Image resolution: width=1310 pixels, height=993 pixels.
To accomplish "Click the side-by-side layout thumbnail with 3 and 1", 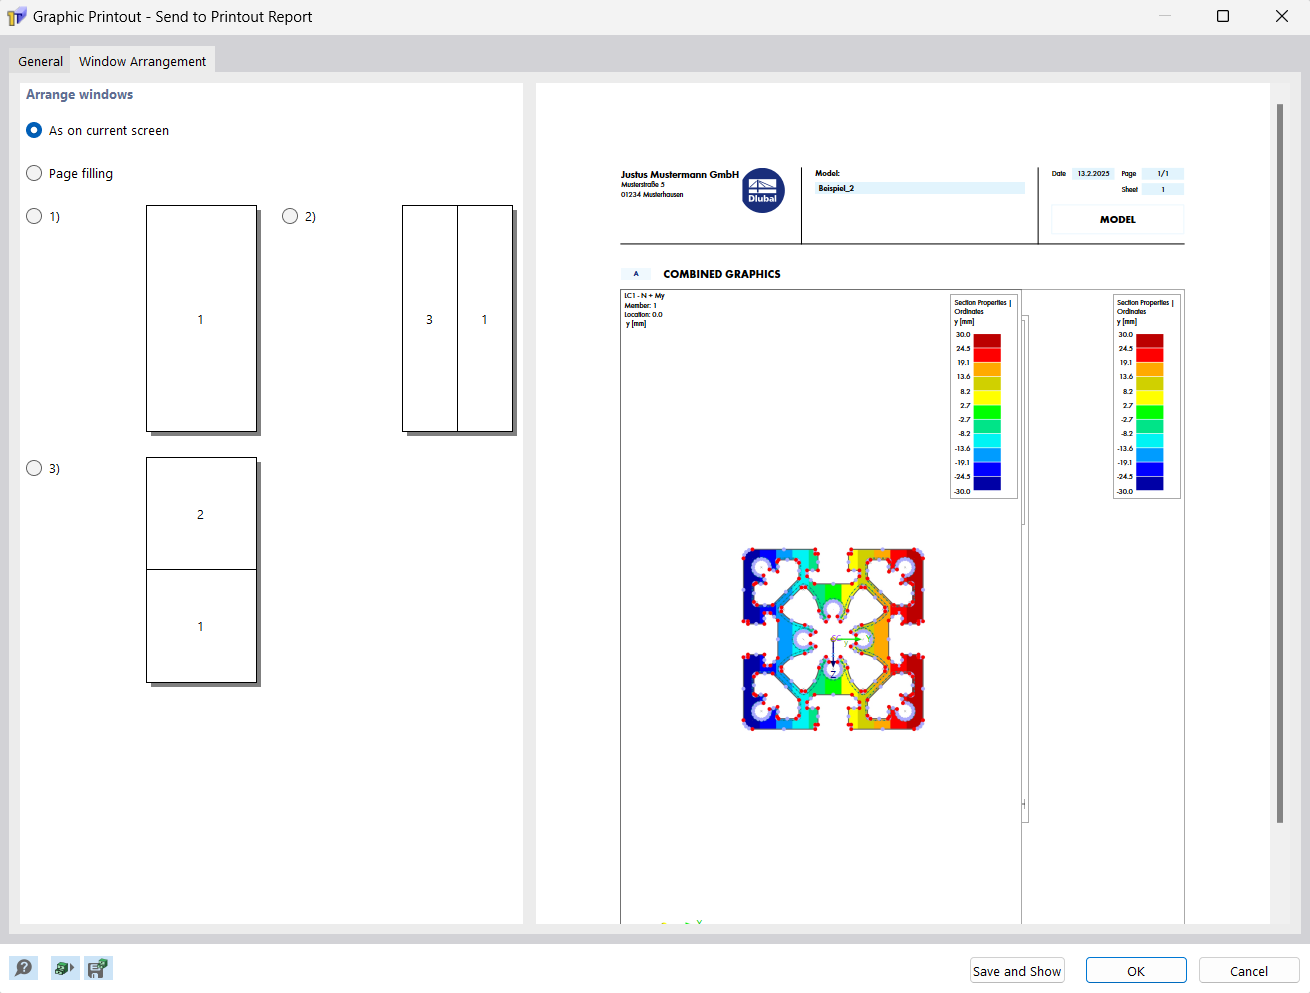I will (458, 319).
